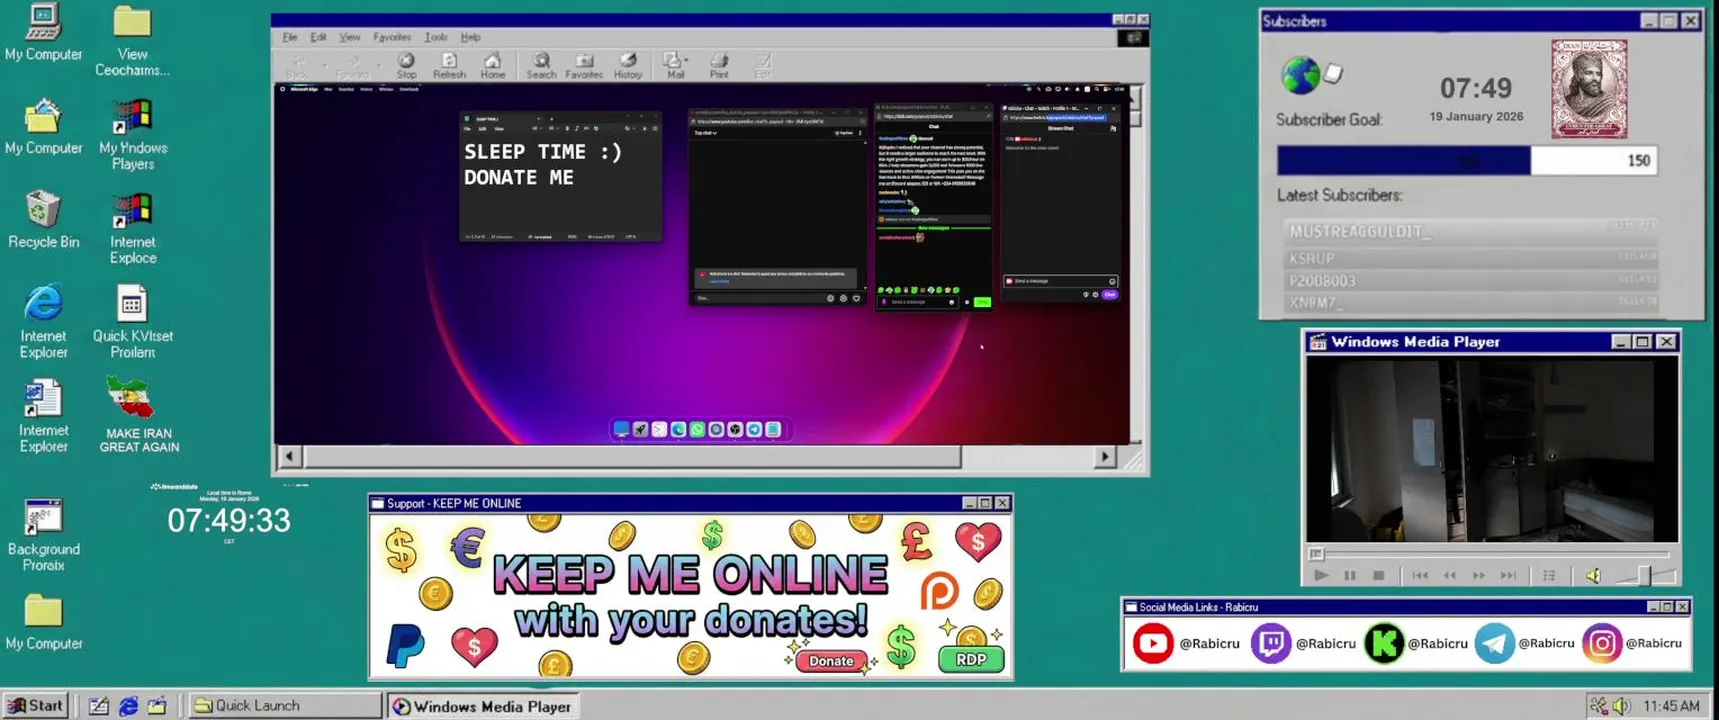This screenshot has width=1719, height=720.
Task: Click the Refresh button in browser toolbar
Action: tap(449, 66)
